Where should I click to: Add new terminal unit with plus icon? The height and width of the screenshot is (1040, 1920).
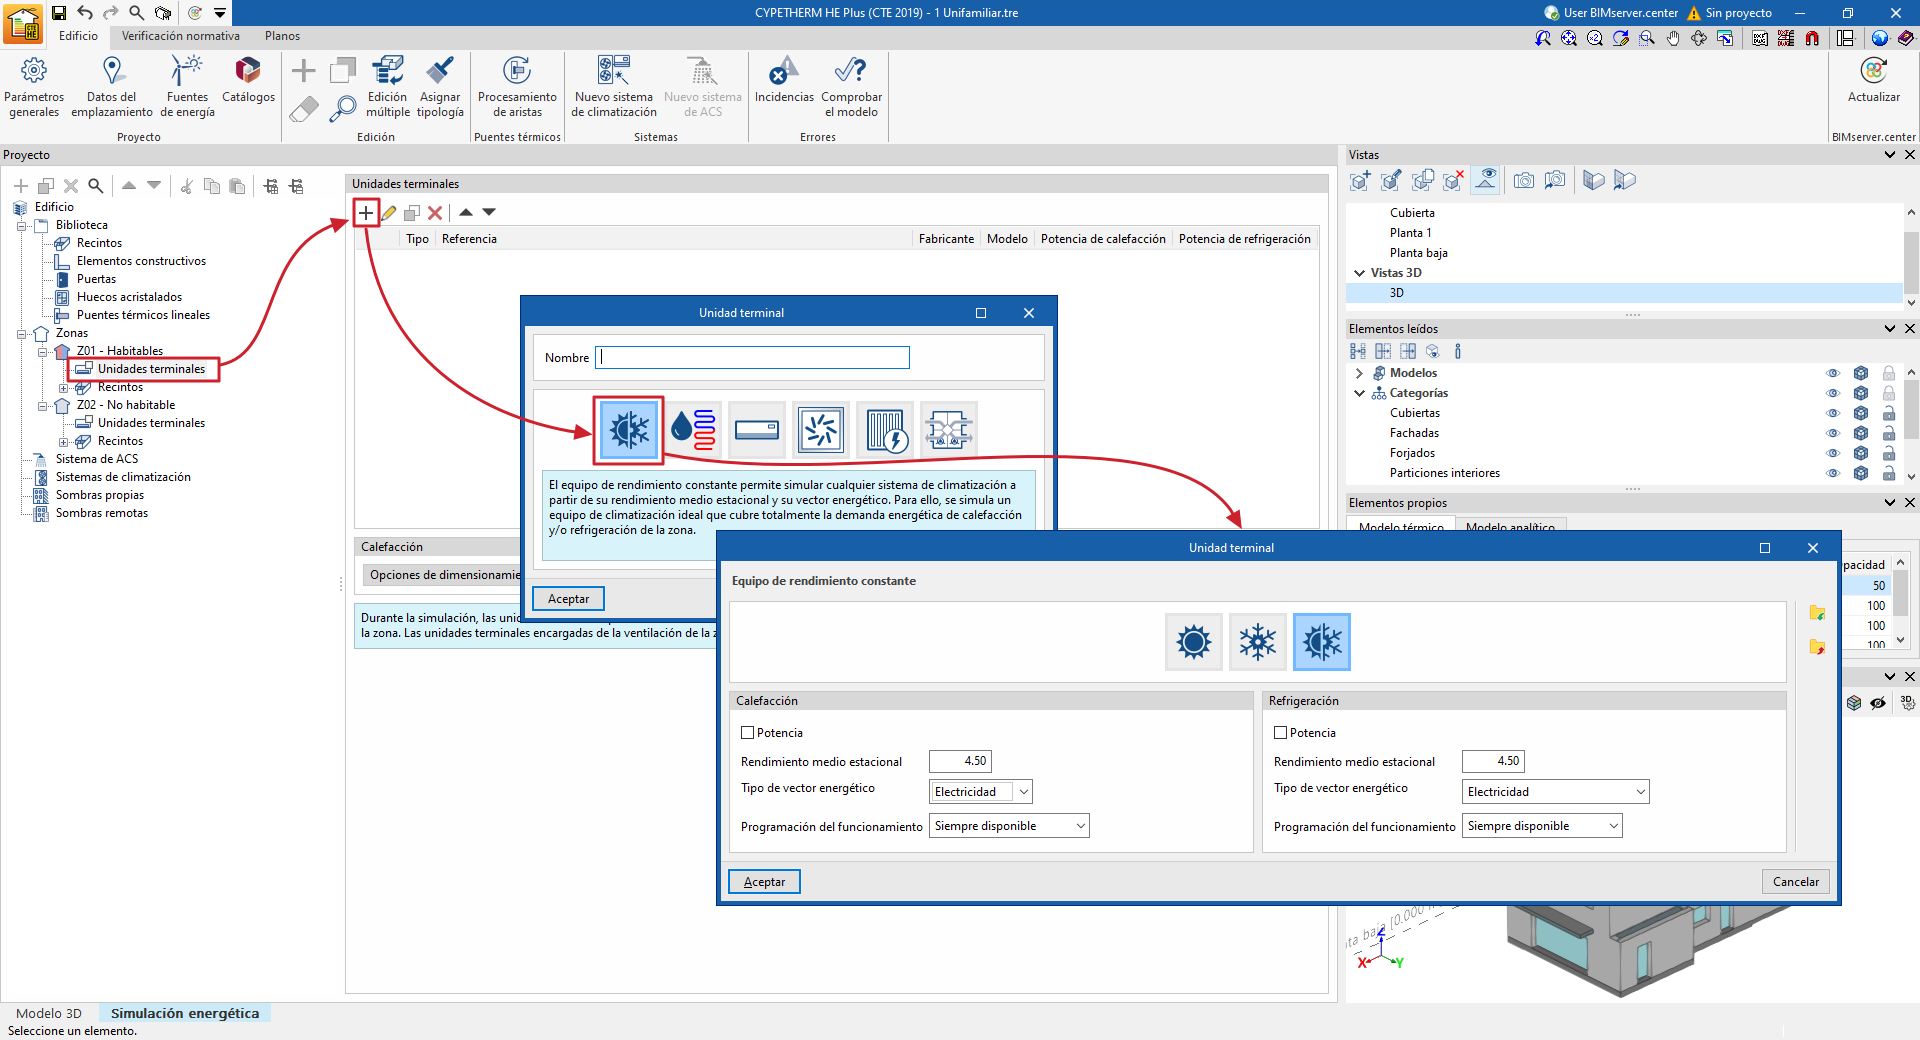pyautogui.click(x=366, y=212)
